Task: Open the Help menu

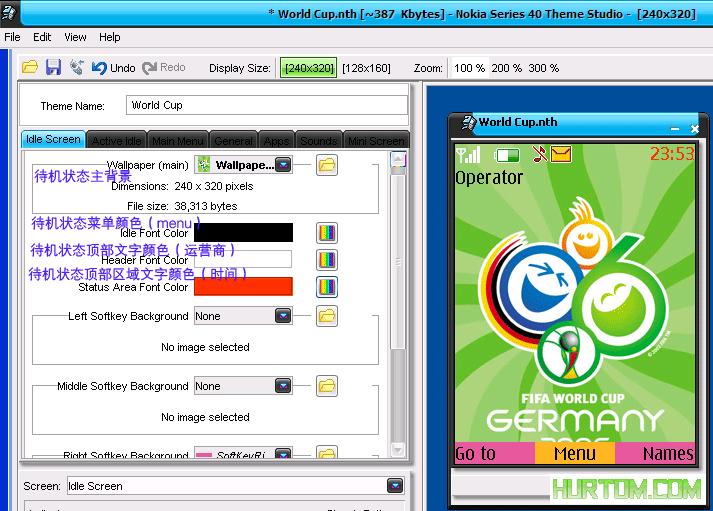Action: coord(110,37)
